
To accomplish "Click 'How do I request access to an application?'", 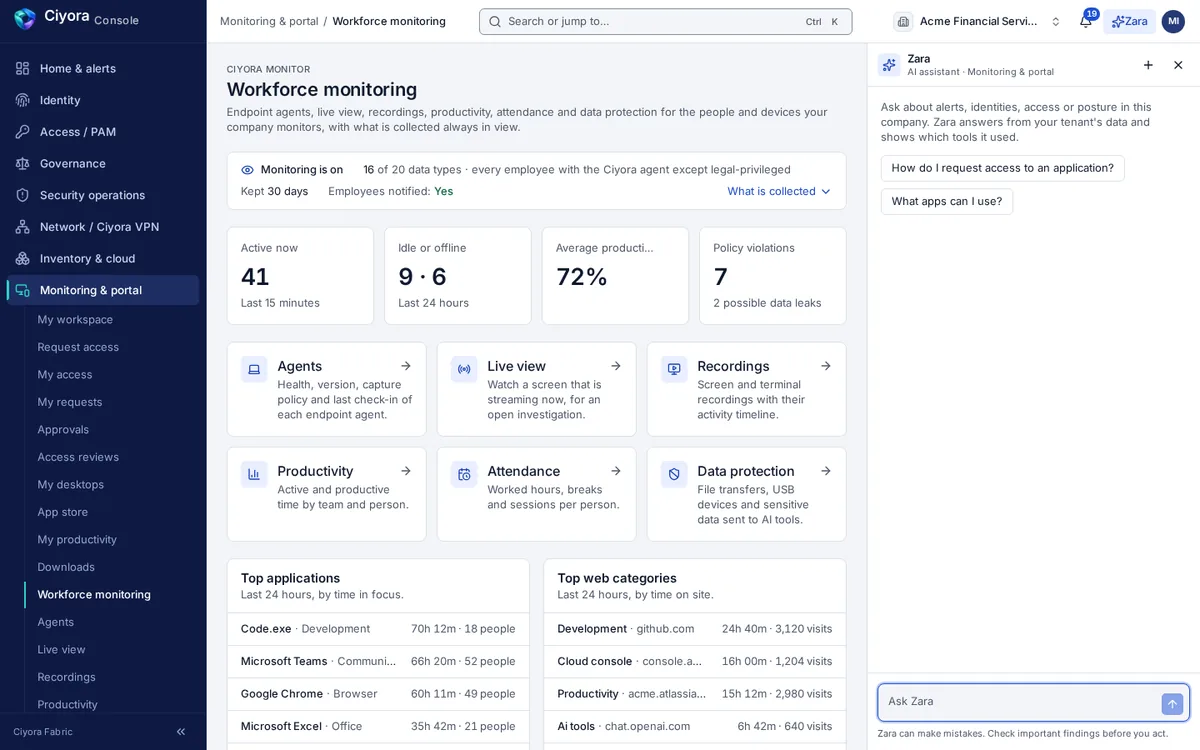I will coord(1002,168).
